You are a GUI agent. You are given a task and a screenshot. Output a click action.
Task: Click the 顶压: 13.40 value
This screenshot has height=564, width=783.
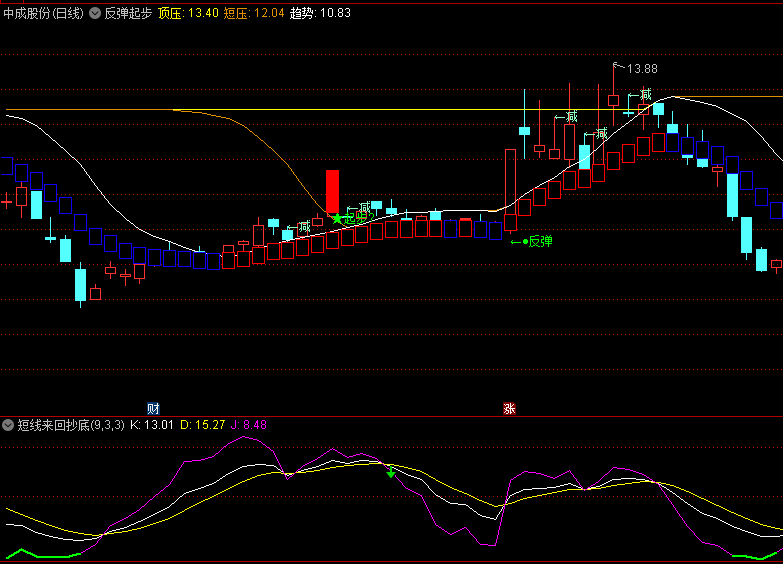click(188, 13)
